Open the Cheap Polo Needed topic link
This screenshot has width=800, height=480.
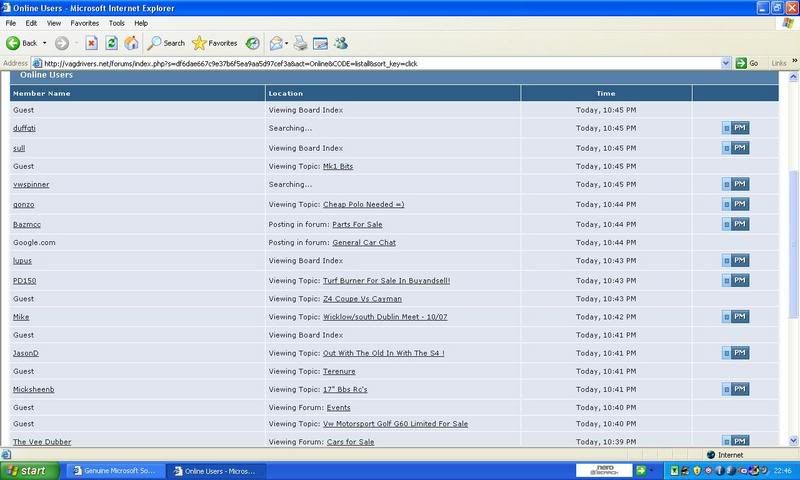coord(363,204)
